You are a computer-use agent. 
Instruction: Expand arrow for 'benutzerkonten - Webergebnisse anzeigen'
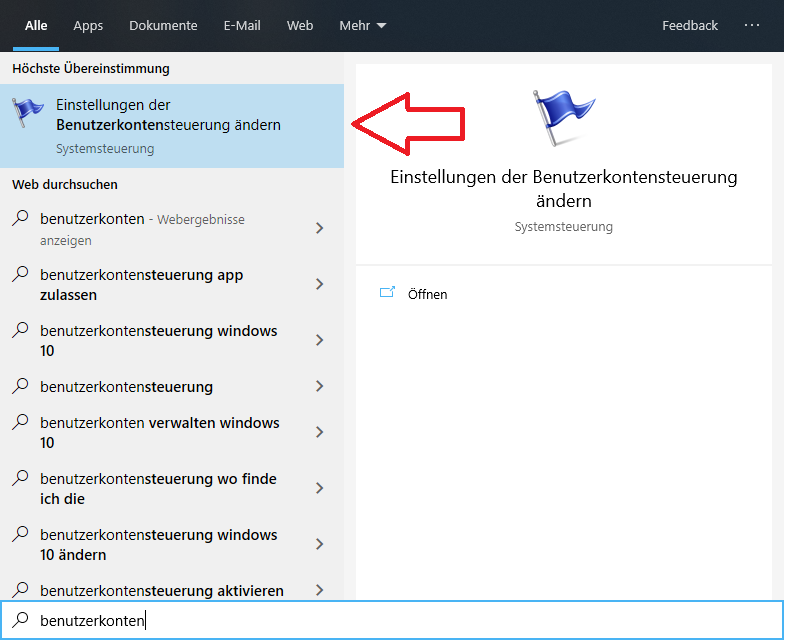[320, 228]
